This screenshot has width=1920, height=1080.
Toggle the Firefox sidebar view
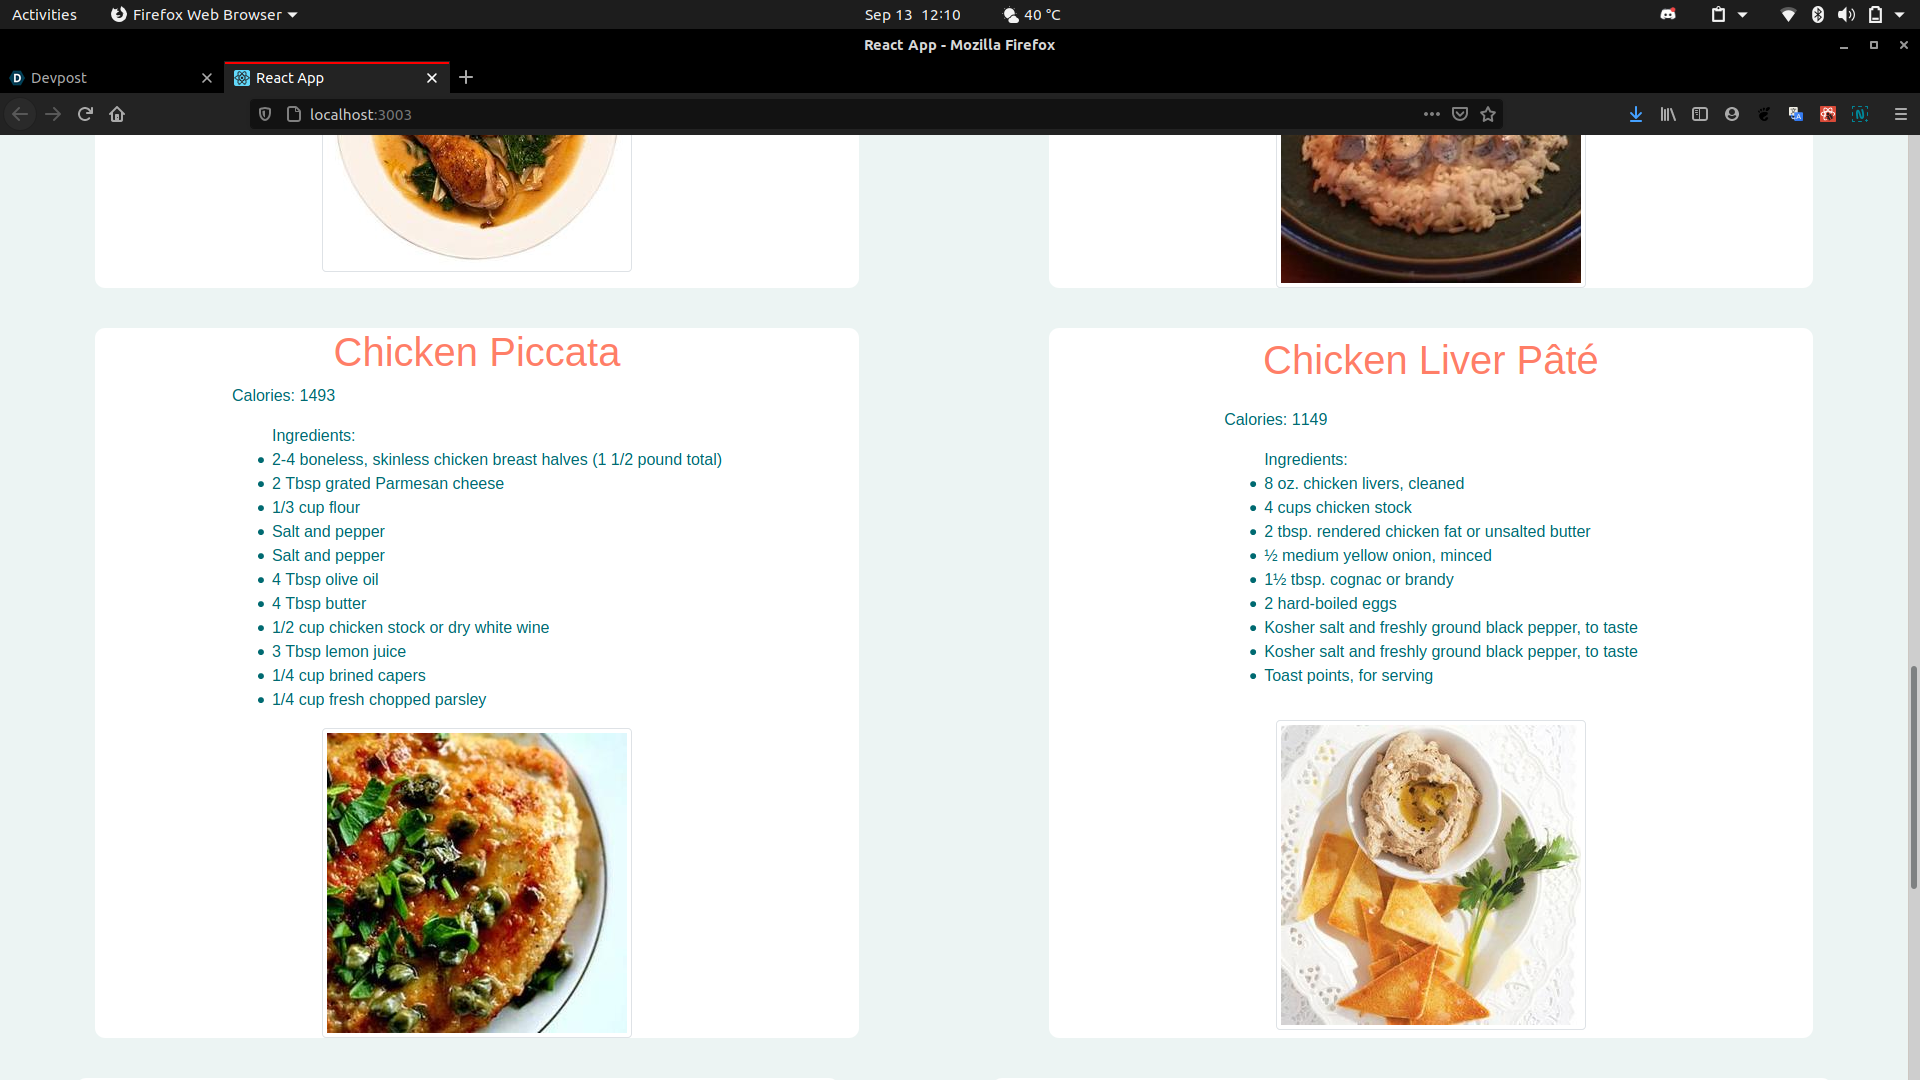click(1700, 114)
